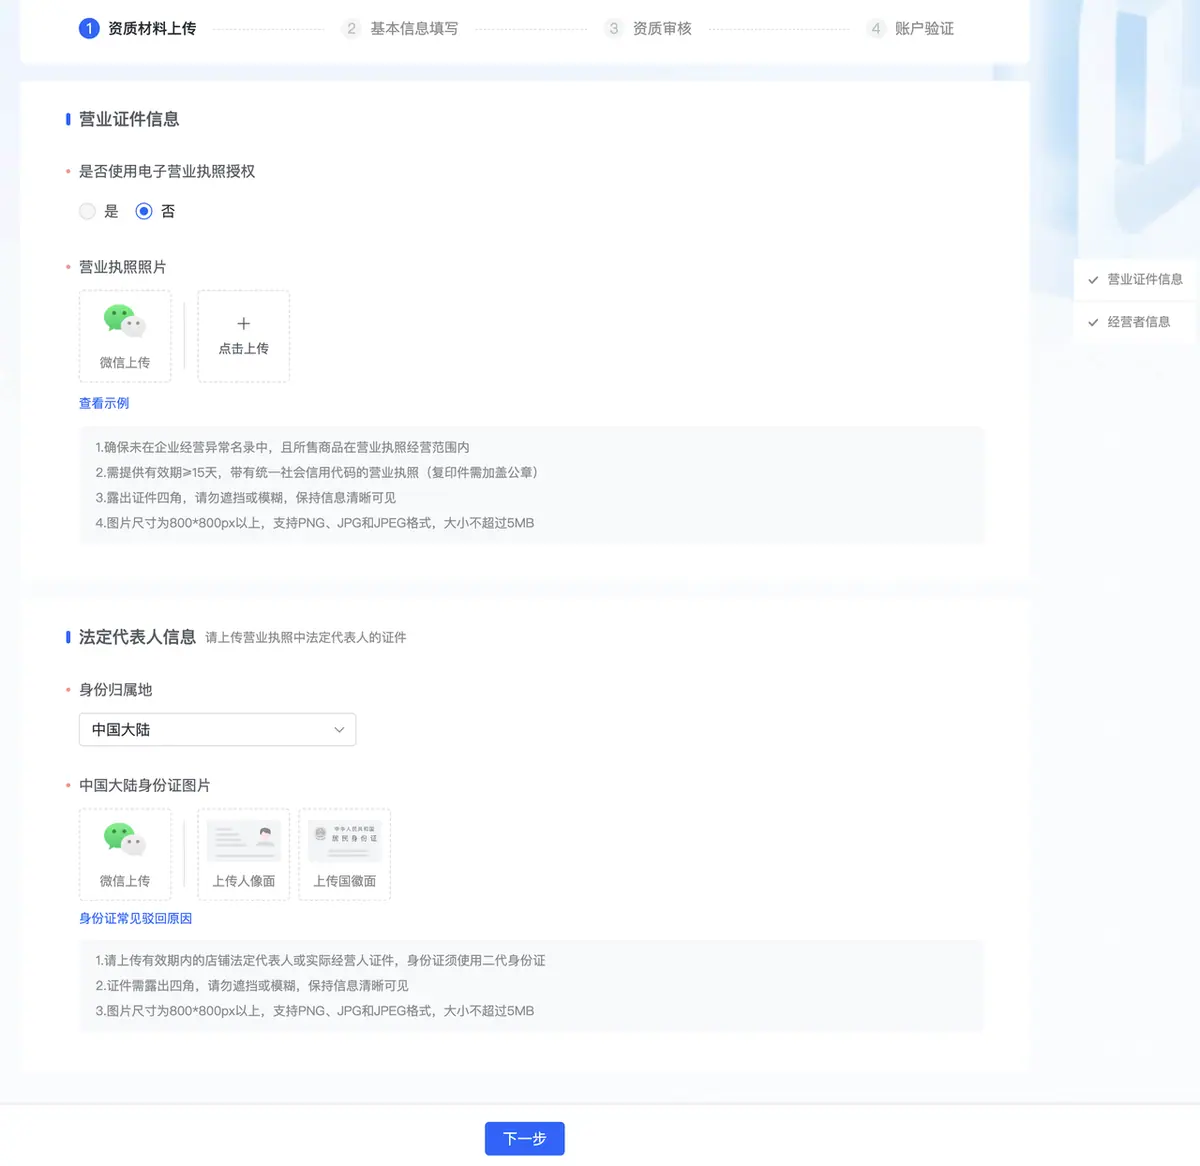Click the 中国大陆身份证图片 field label

click(x=144, y=785)
